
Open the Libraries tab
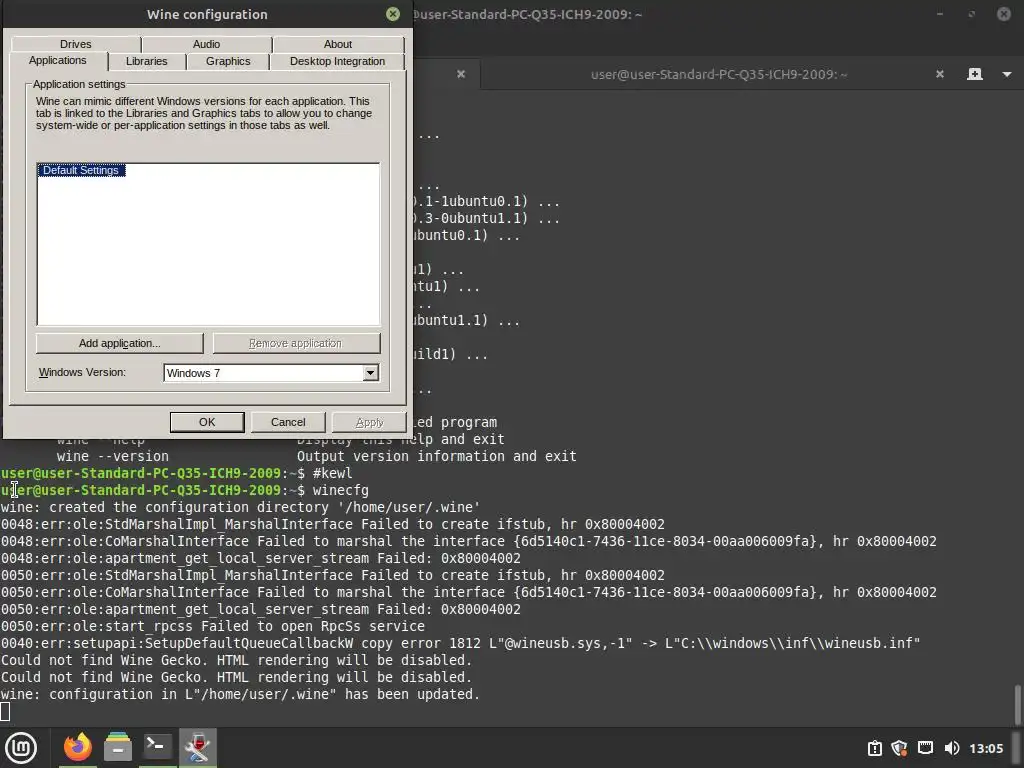[x=146, y=61]
